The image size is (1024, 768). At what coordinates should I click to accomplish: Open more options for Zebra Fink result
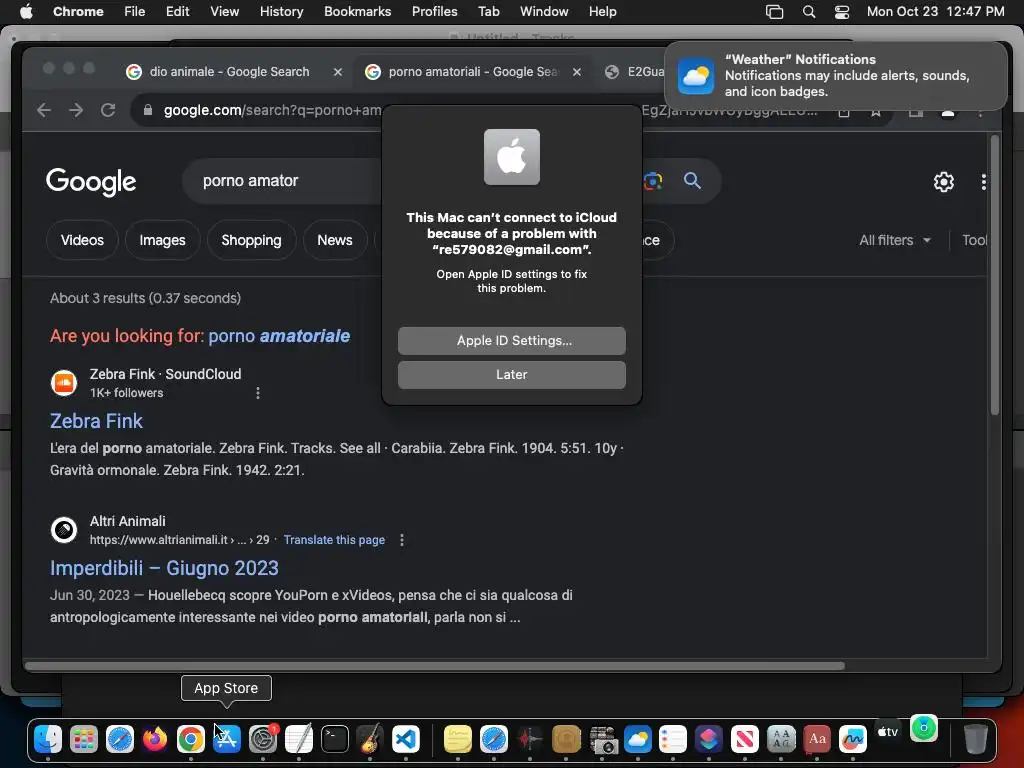(x=258, y=393)
